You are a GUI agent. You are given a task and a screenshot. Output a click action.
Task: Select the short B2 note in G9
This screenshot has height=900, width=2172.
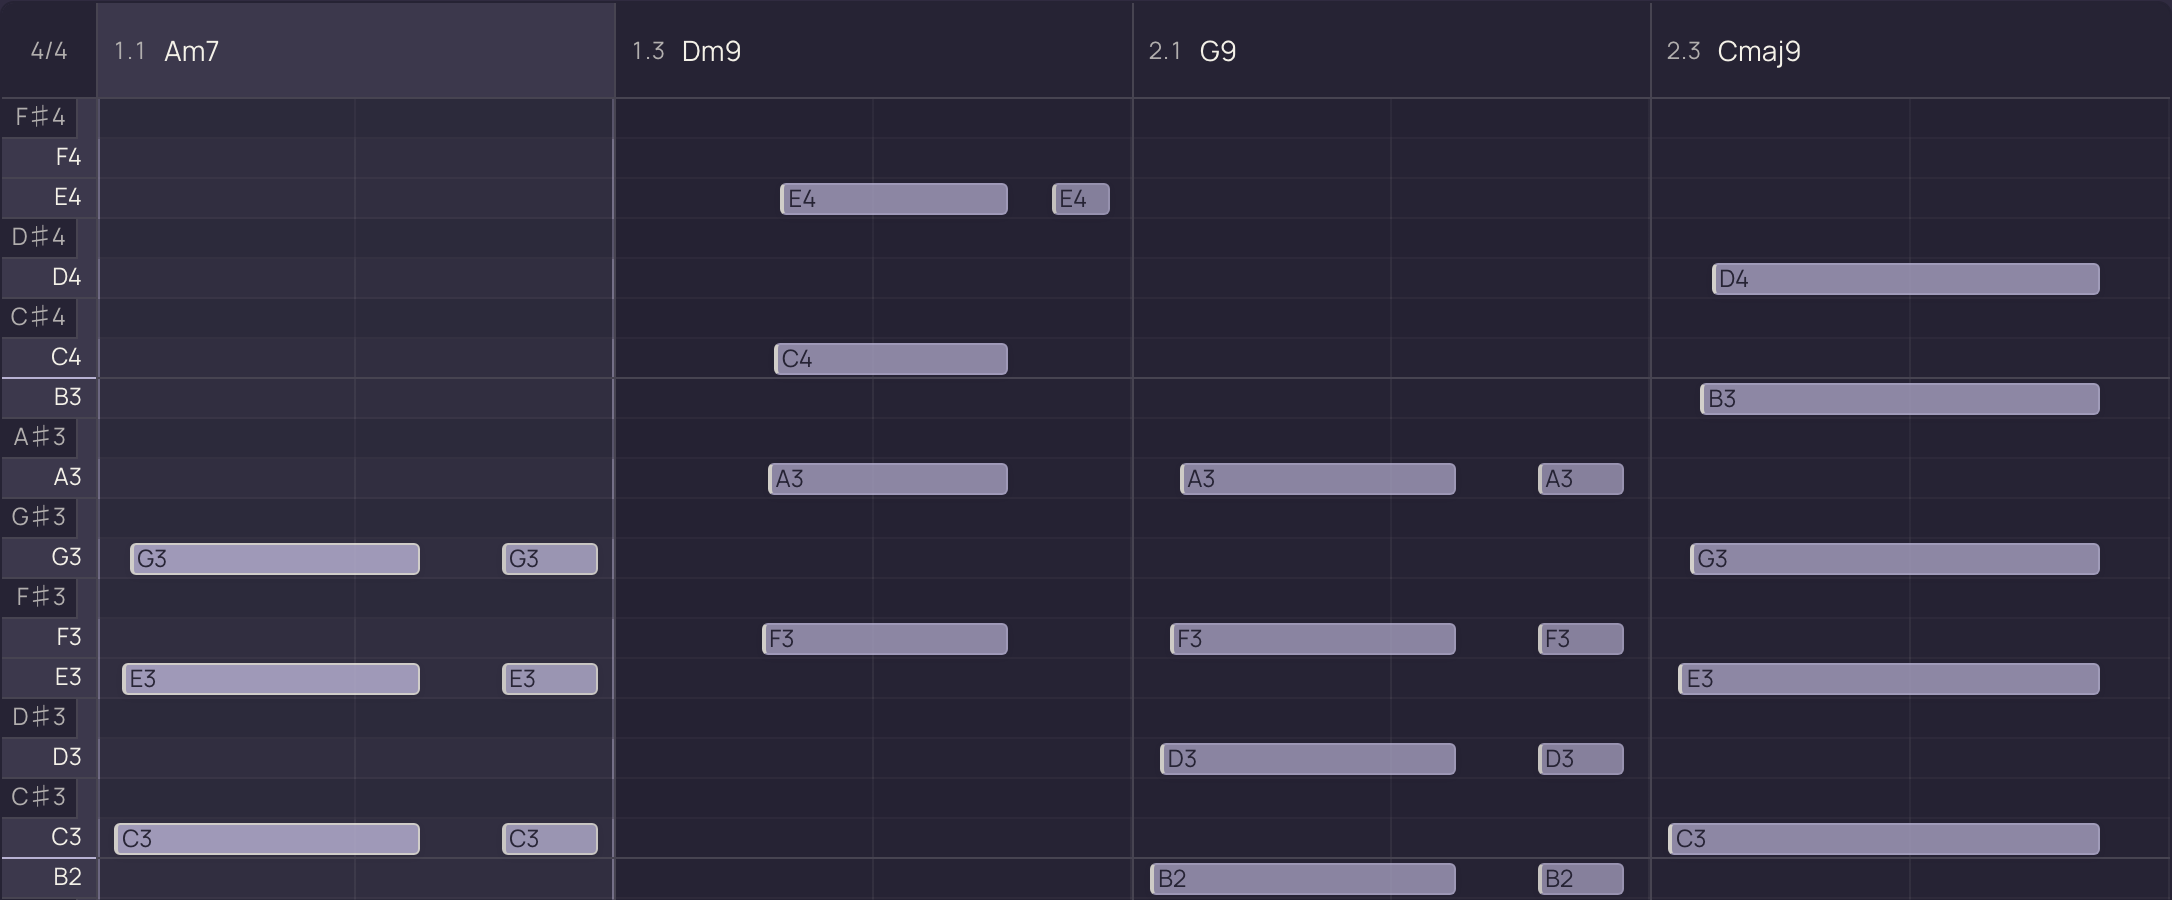click(x=1581, y=879)
